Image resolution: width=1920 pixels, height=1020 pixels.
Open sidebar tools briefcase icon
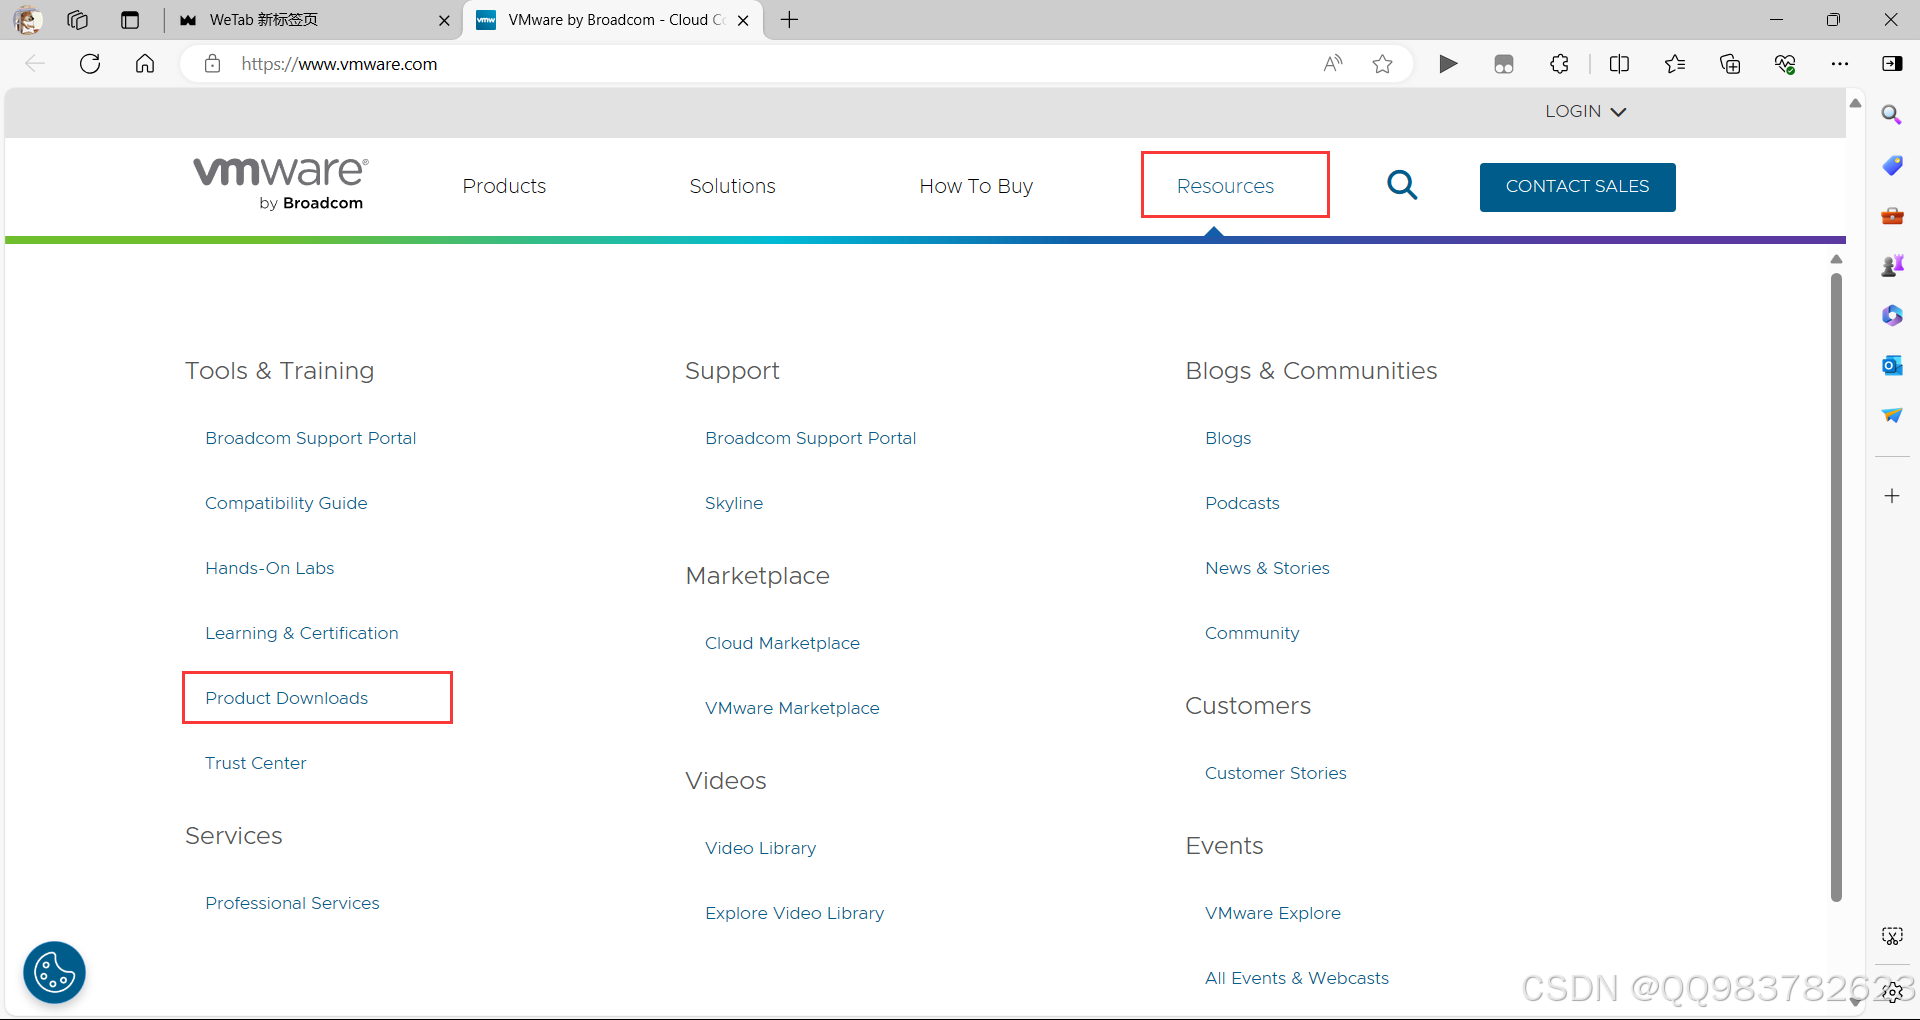tap(1892, 215)
